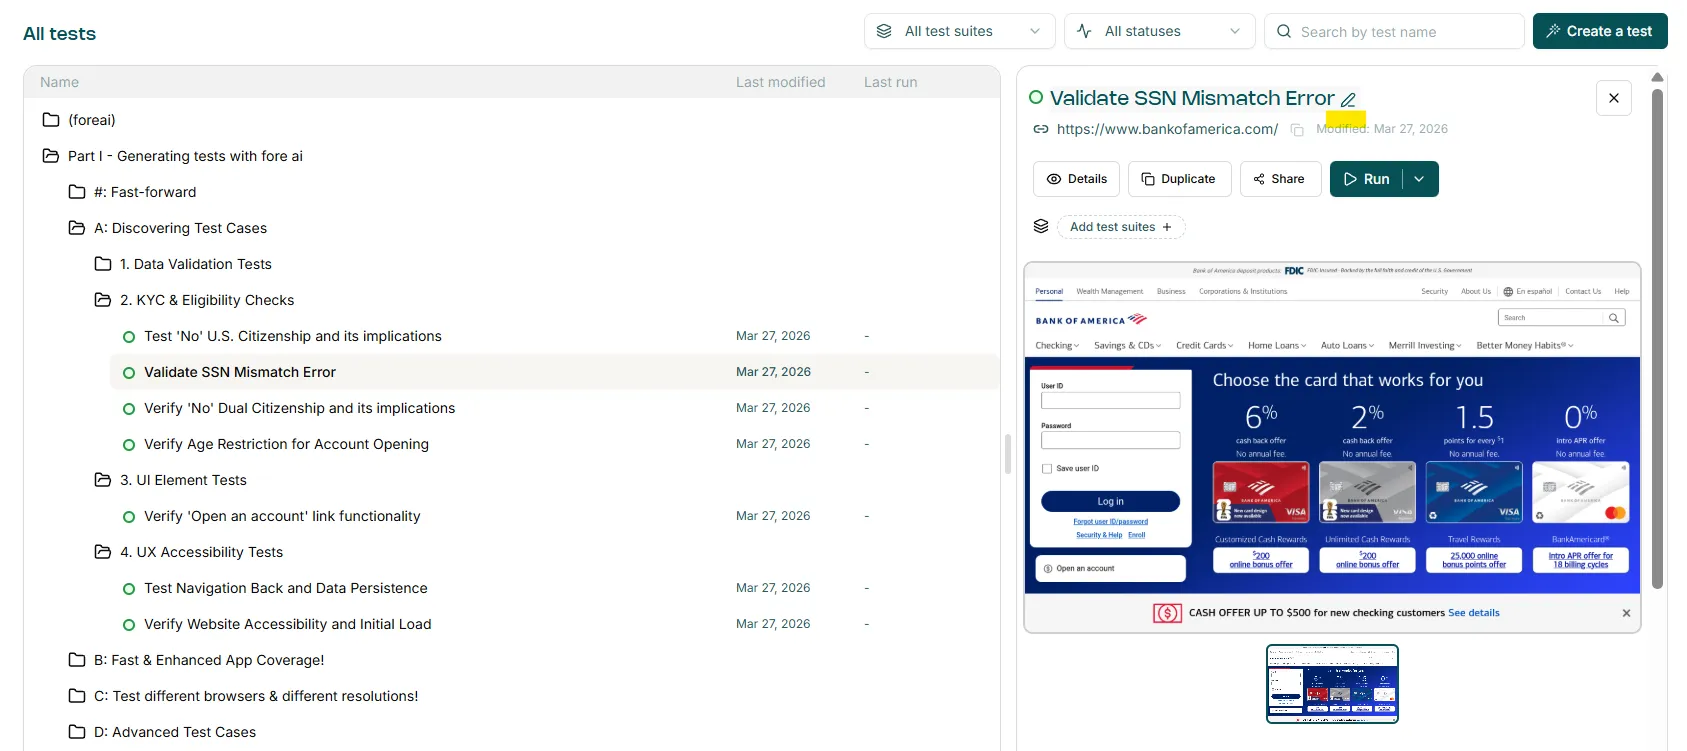Click the B: Fast & Enhanced App Coverage folder icon
The width and height of the screenshot is (1687, 751).
77,660
